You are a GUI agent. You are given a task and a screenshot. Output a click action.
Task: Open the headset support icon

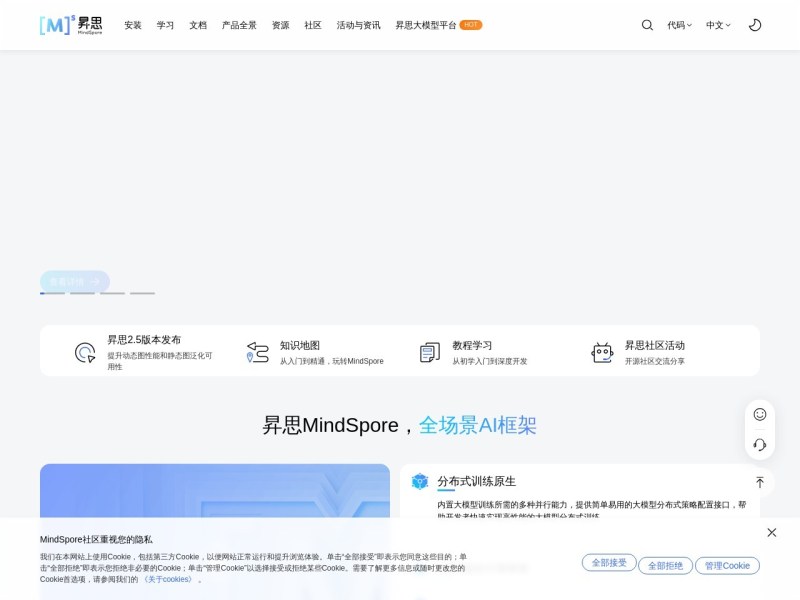coord(760,444)
